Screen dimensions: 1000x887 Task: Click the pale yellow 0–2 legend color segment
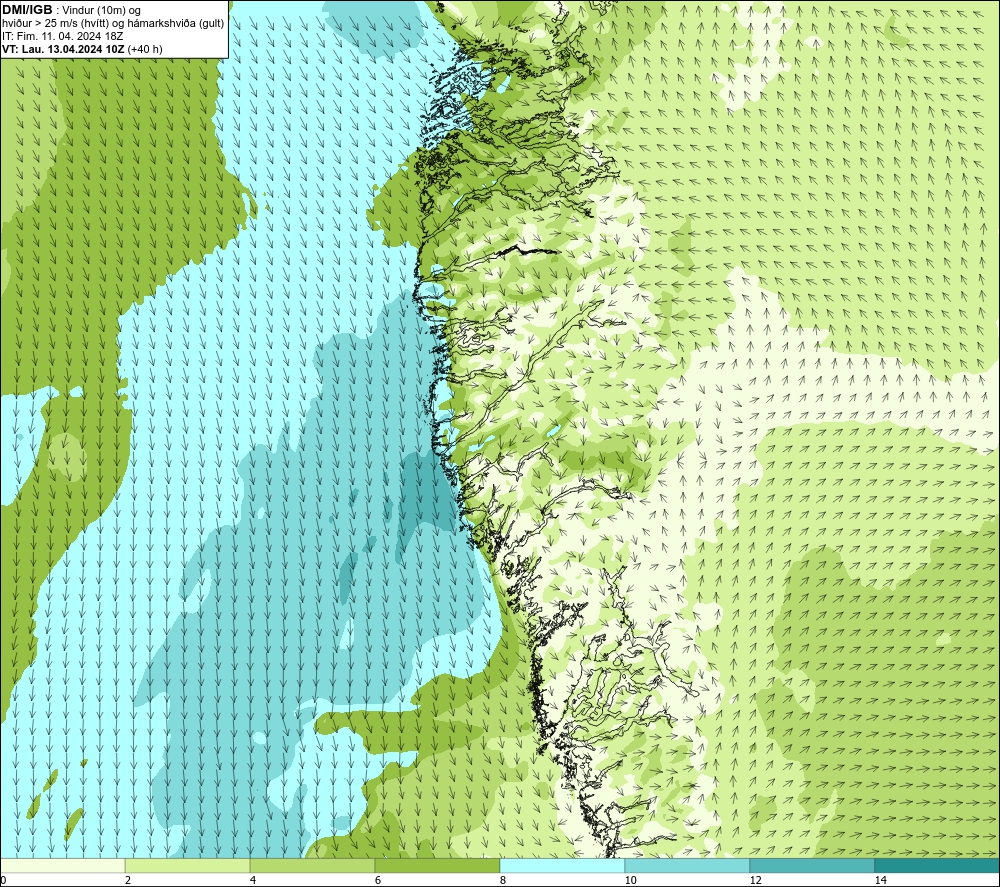[62, 865]
